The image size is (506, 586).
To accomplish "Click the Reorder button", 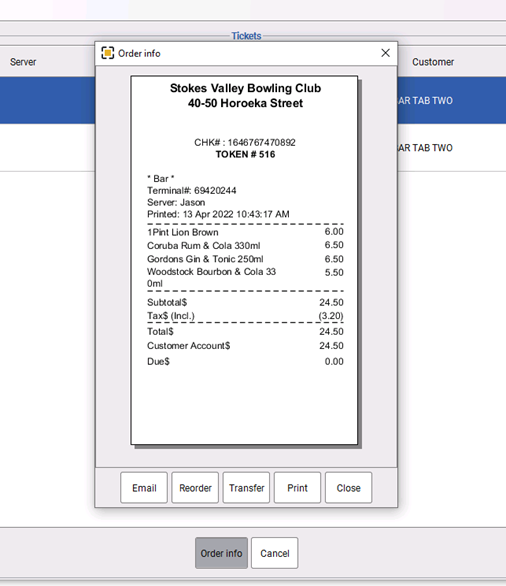I will coord(195,488).
